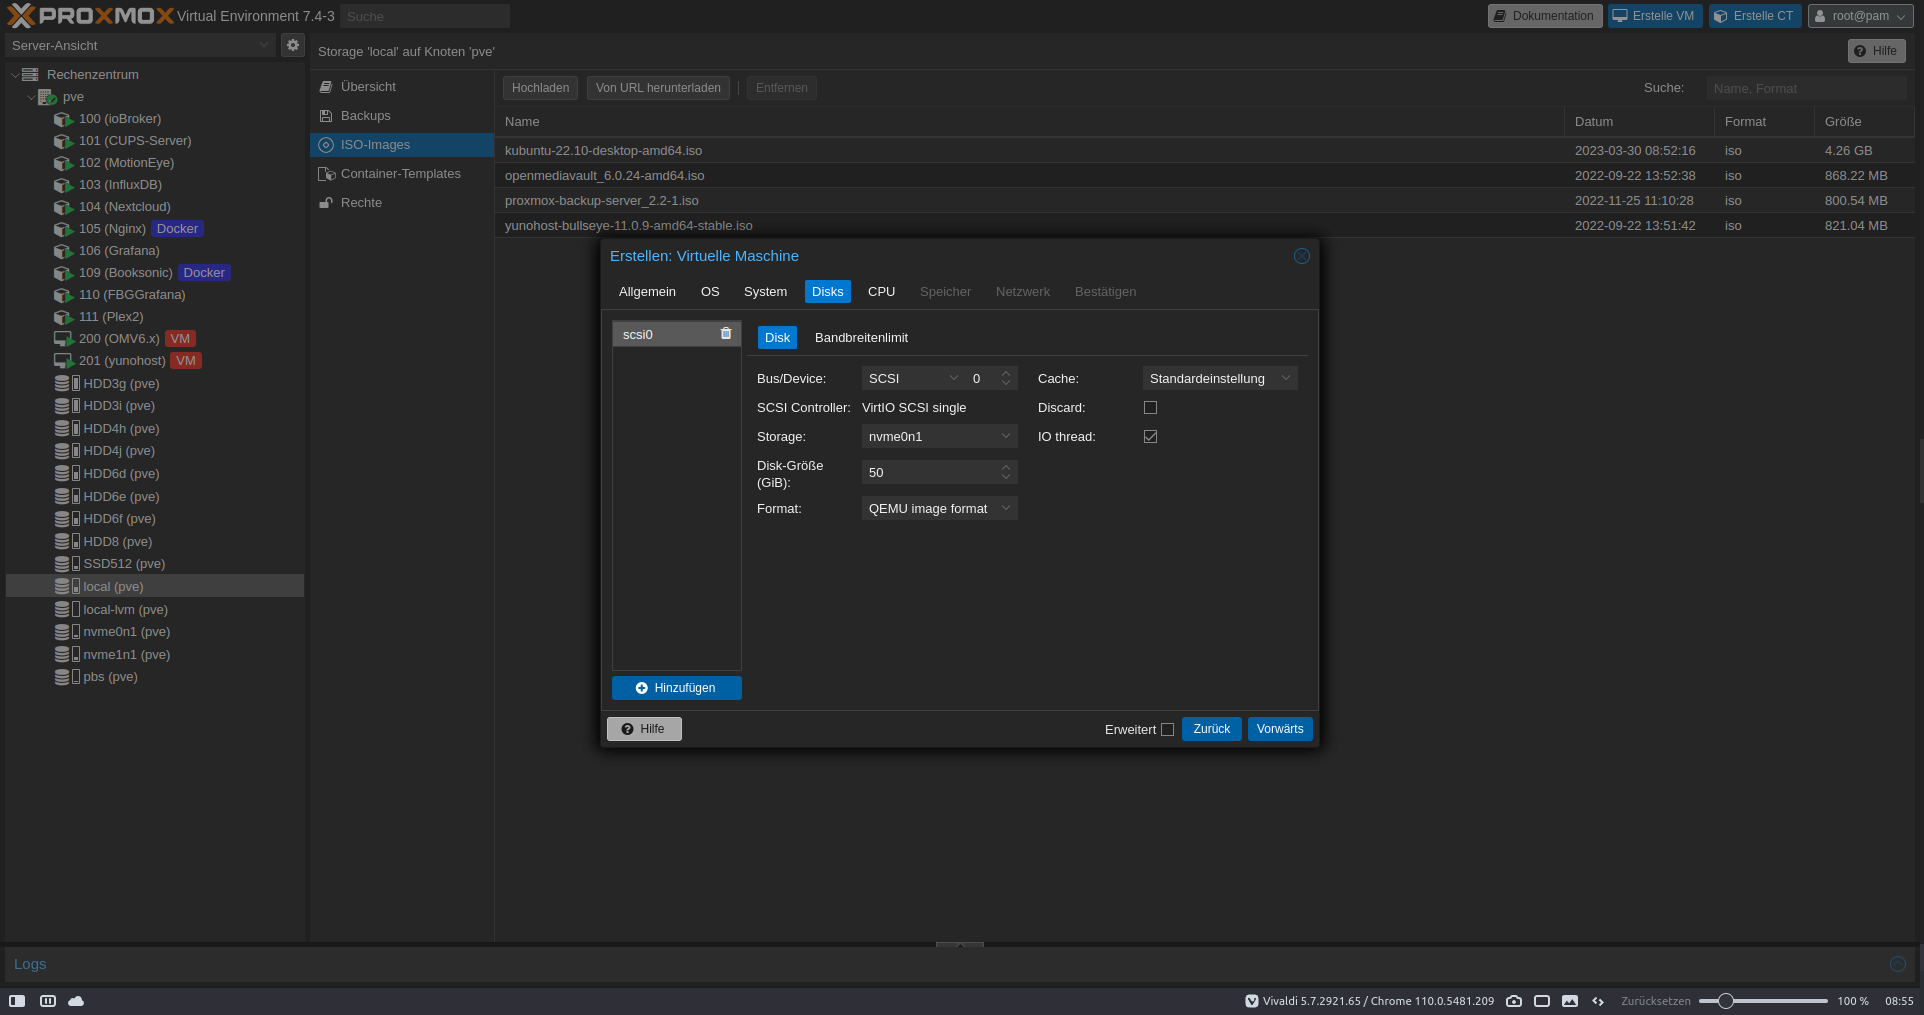1924x1015 pixels.
Task: Adjust the Vivaldi zoom slider
Action: pos(1725,1001)
